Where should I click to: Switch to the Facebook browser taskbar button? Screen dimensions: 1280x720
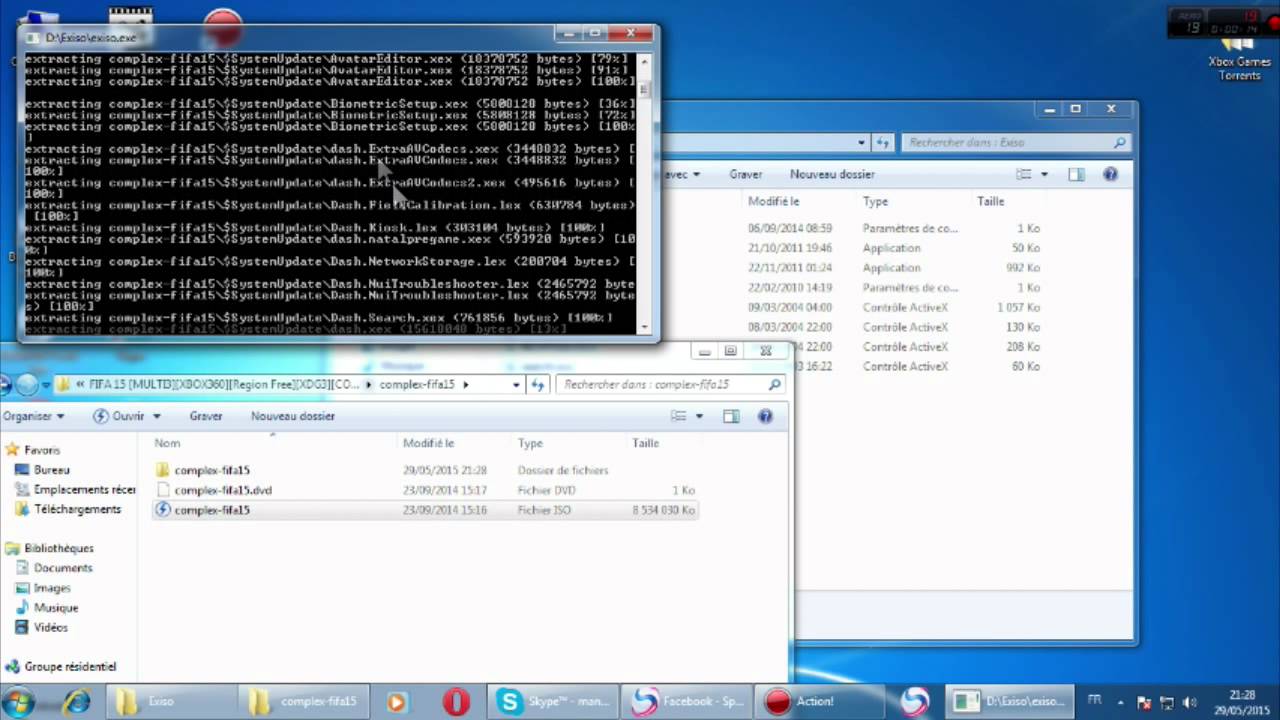pos(686,701)
